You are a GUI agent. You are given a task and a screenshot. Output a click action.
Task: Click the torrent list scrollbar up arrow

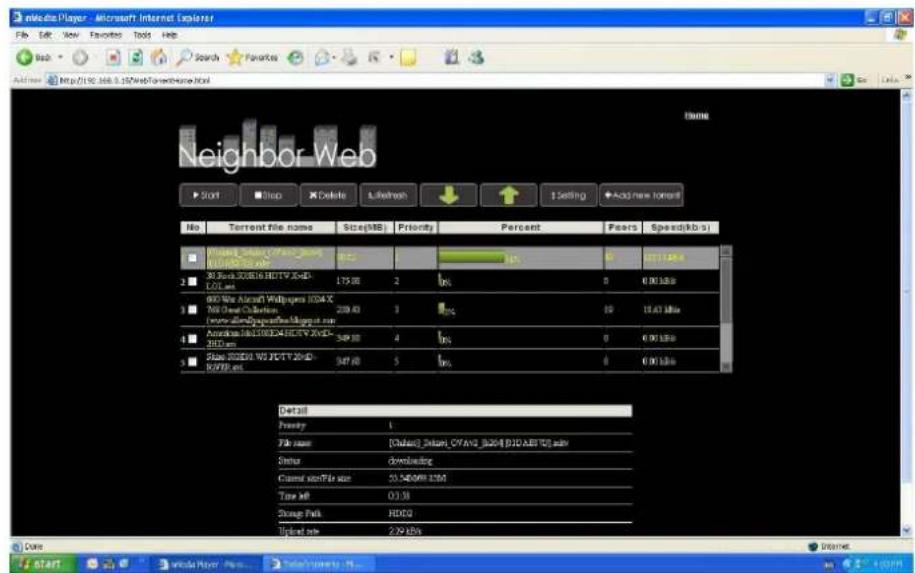[x=725, y=250]
